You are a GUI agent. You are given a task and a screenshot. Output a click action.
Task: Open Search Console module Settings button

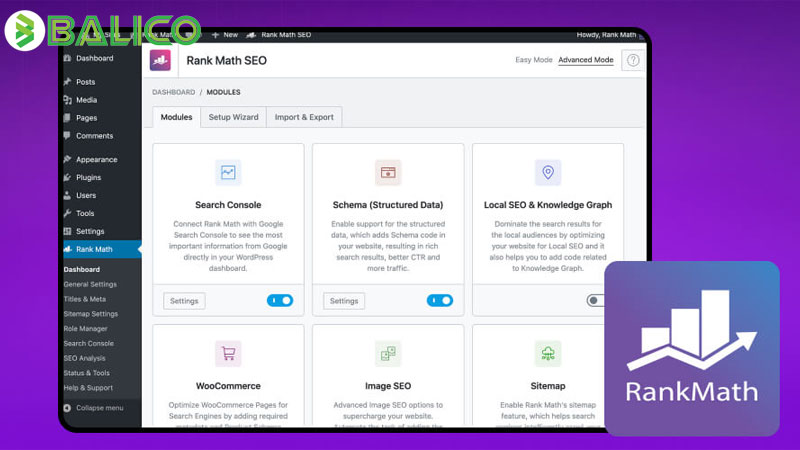[x=184, y=301]
